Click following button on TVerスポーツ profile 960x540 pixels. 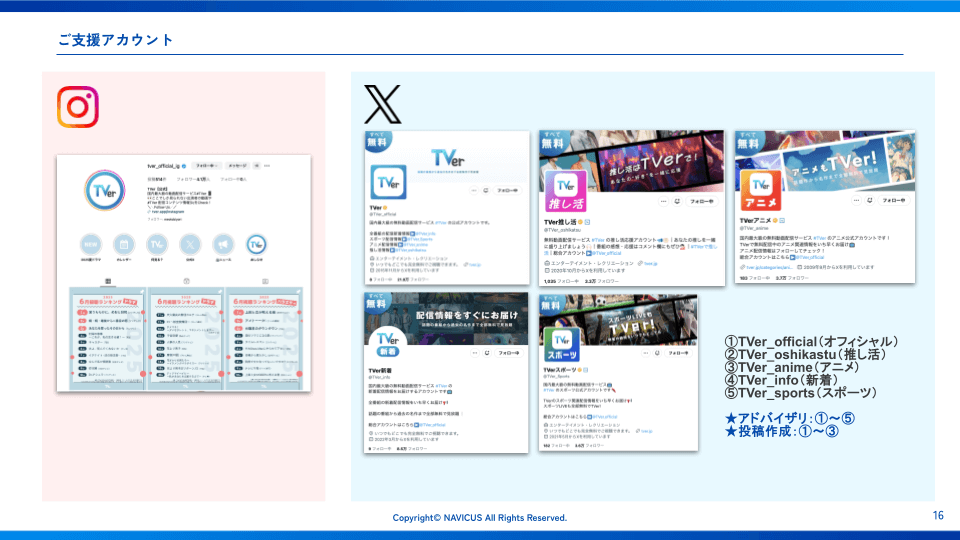pos(678,353)
